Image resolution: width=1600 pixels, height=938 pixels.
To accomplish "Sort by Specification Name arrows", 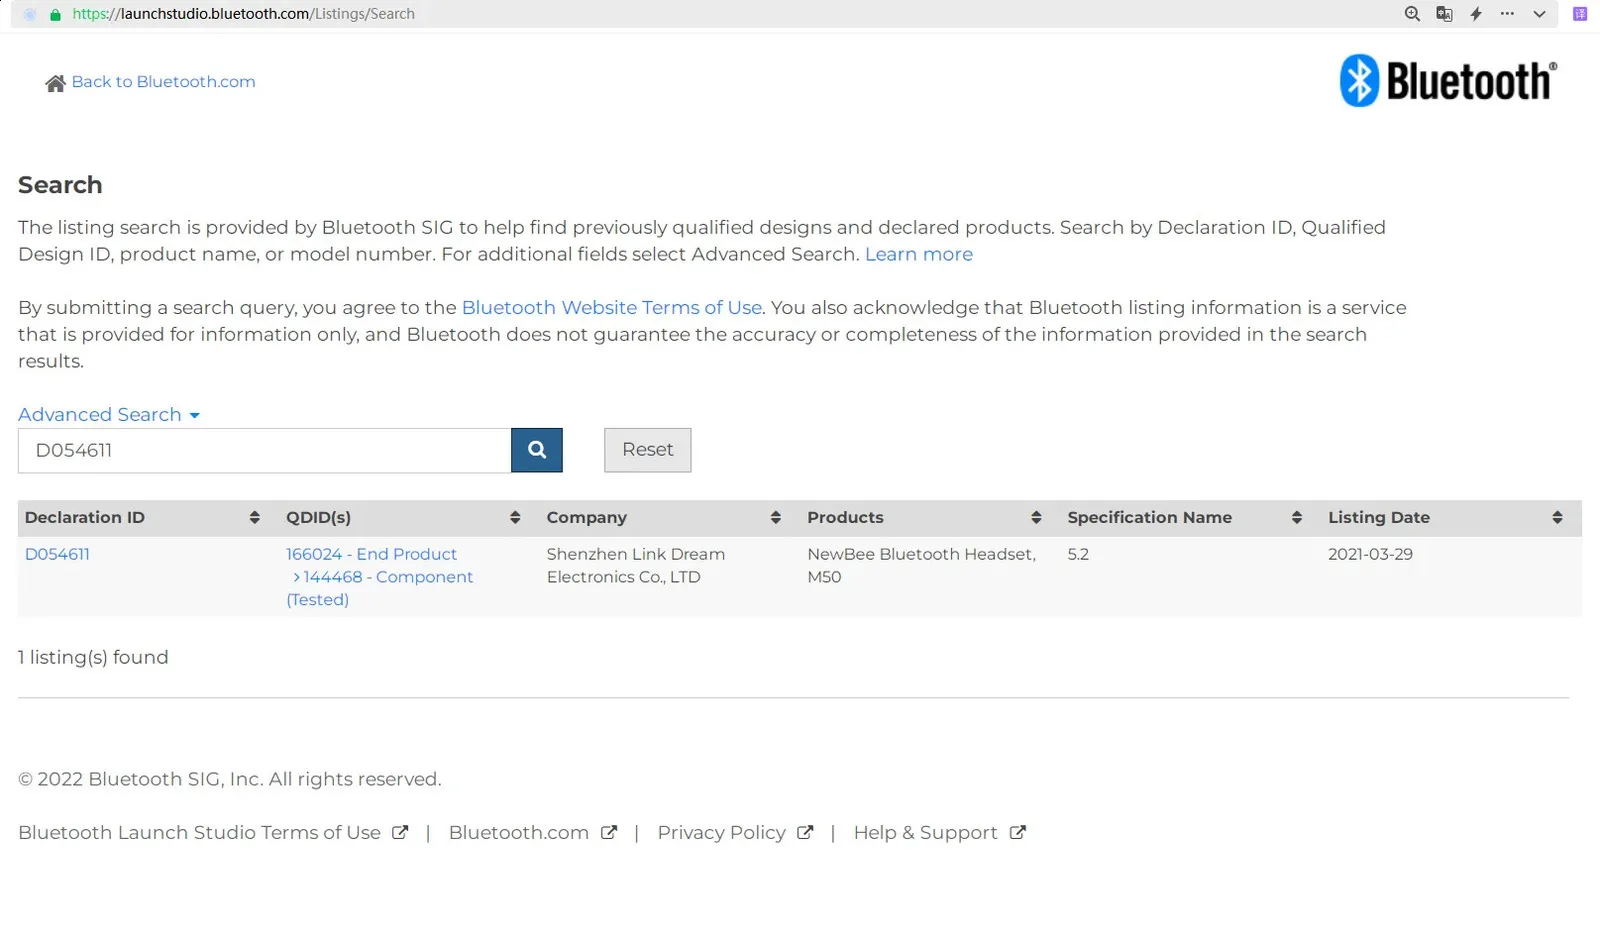I will pos(1296,517).
